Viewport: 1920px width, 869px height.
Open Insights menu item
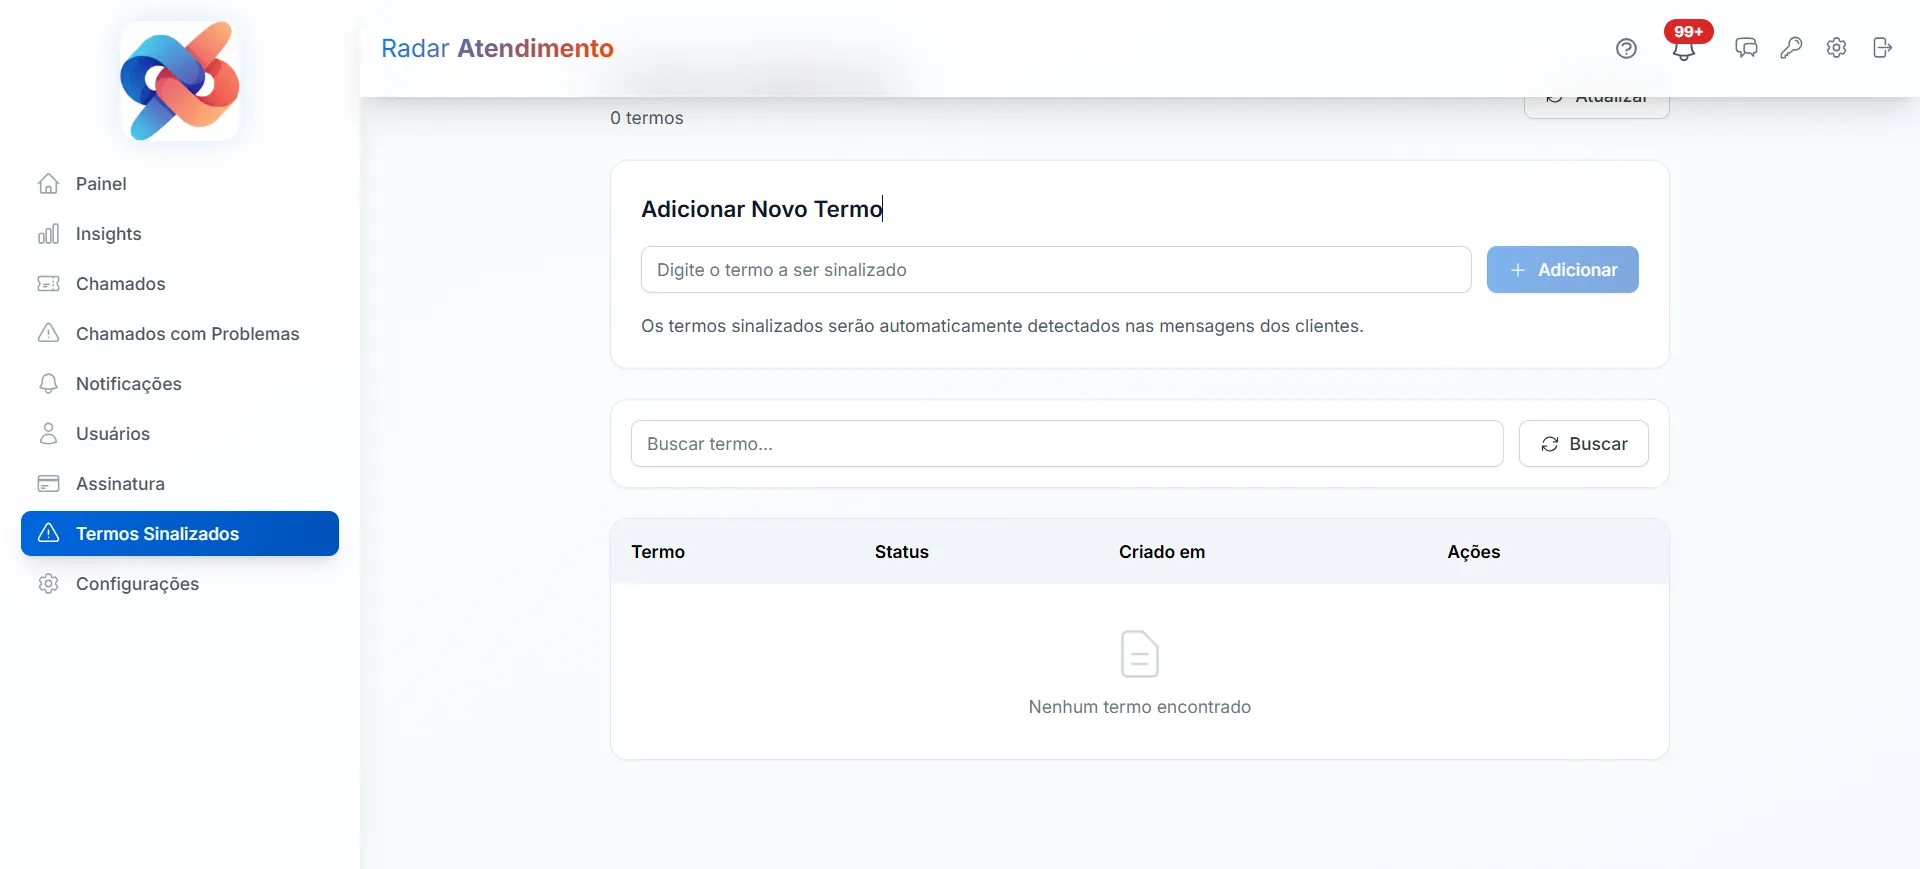(180, 234)
